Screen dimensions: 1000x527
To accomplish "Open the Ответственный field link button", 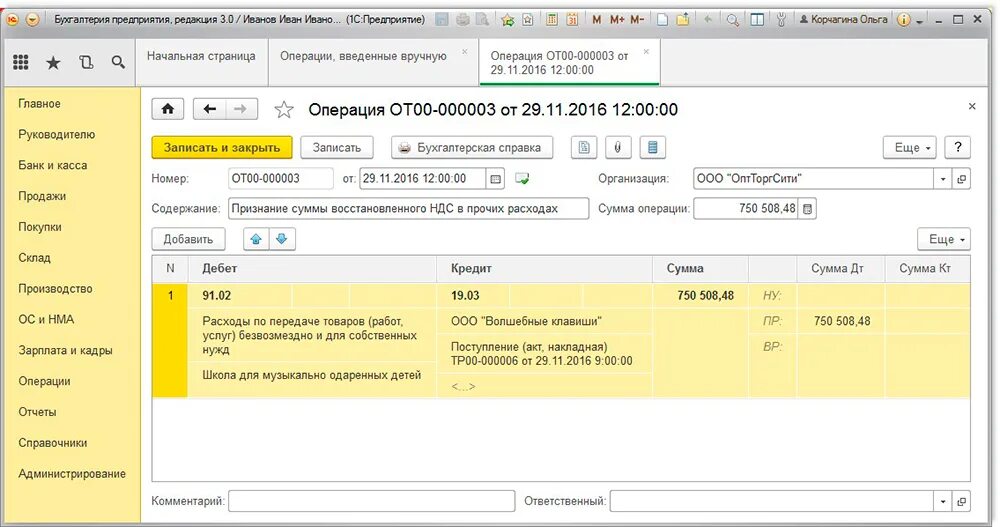I will point(961,501).
